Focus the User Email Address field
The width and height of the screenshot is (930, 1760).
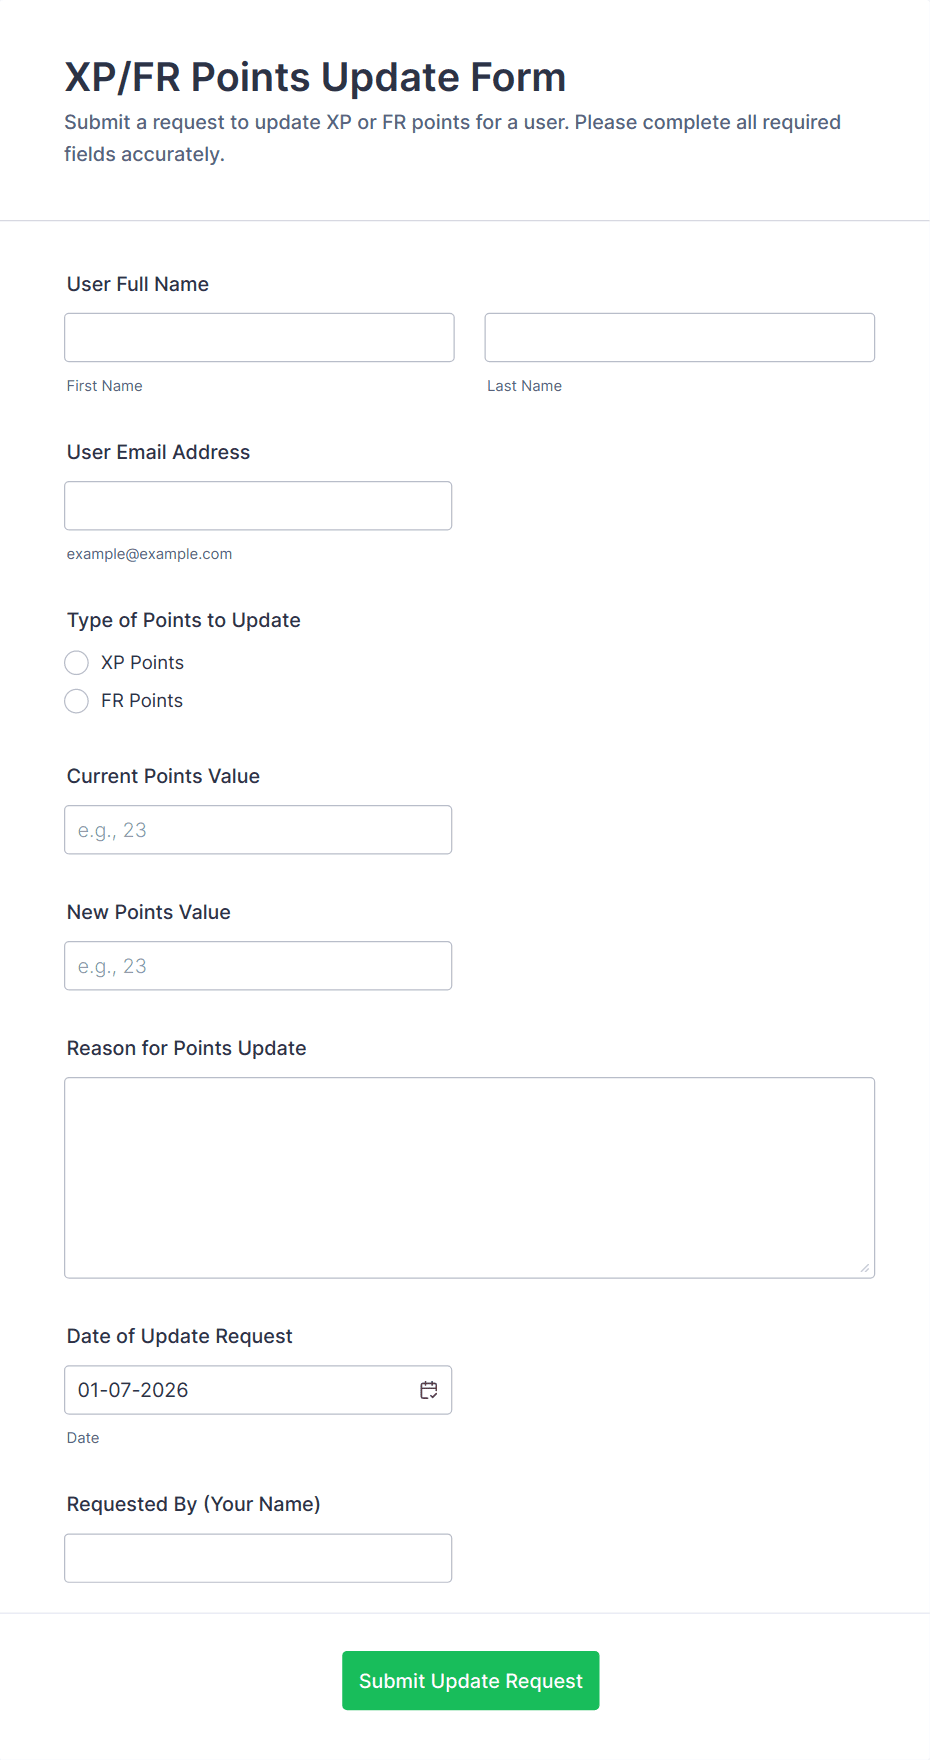258,506
